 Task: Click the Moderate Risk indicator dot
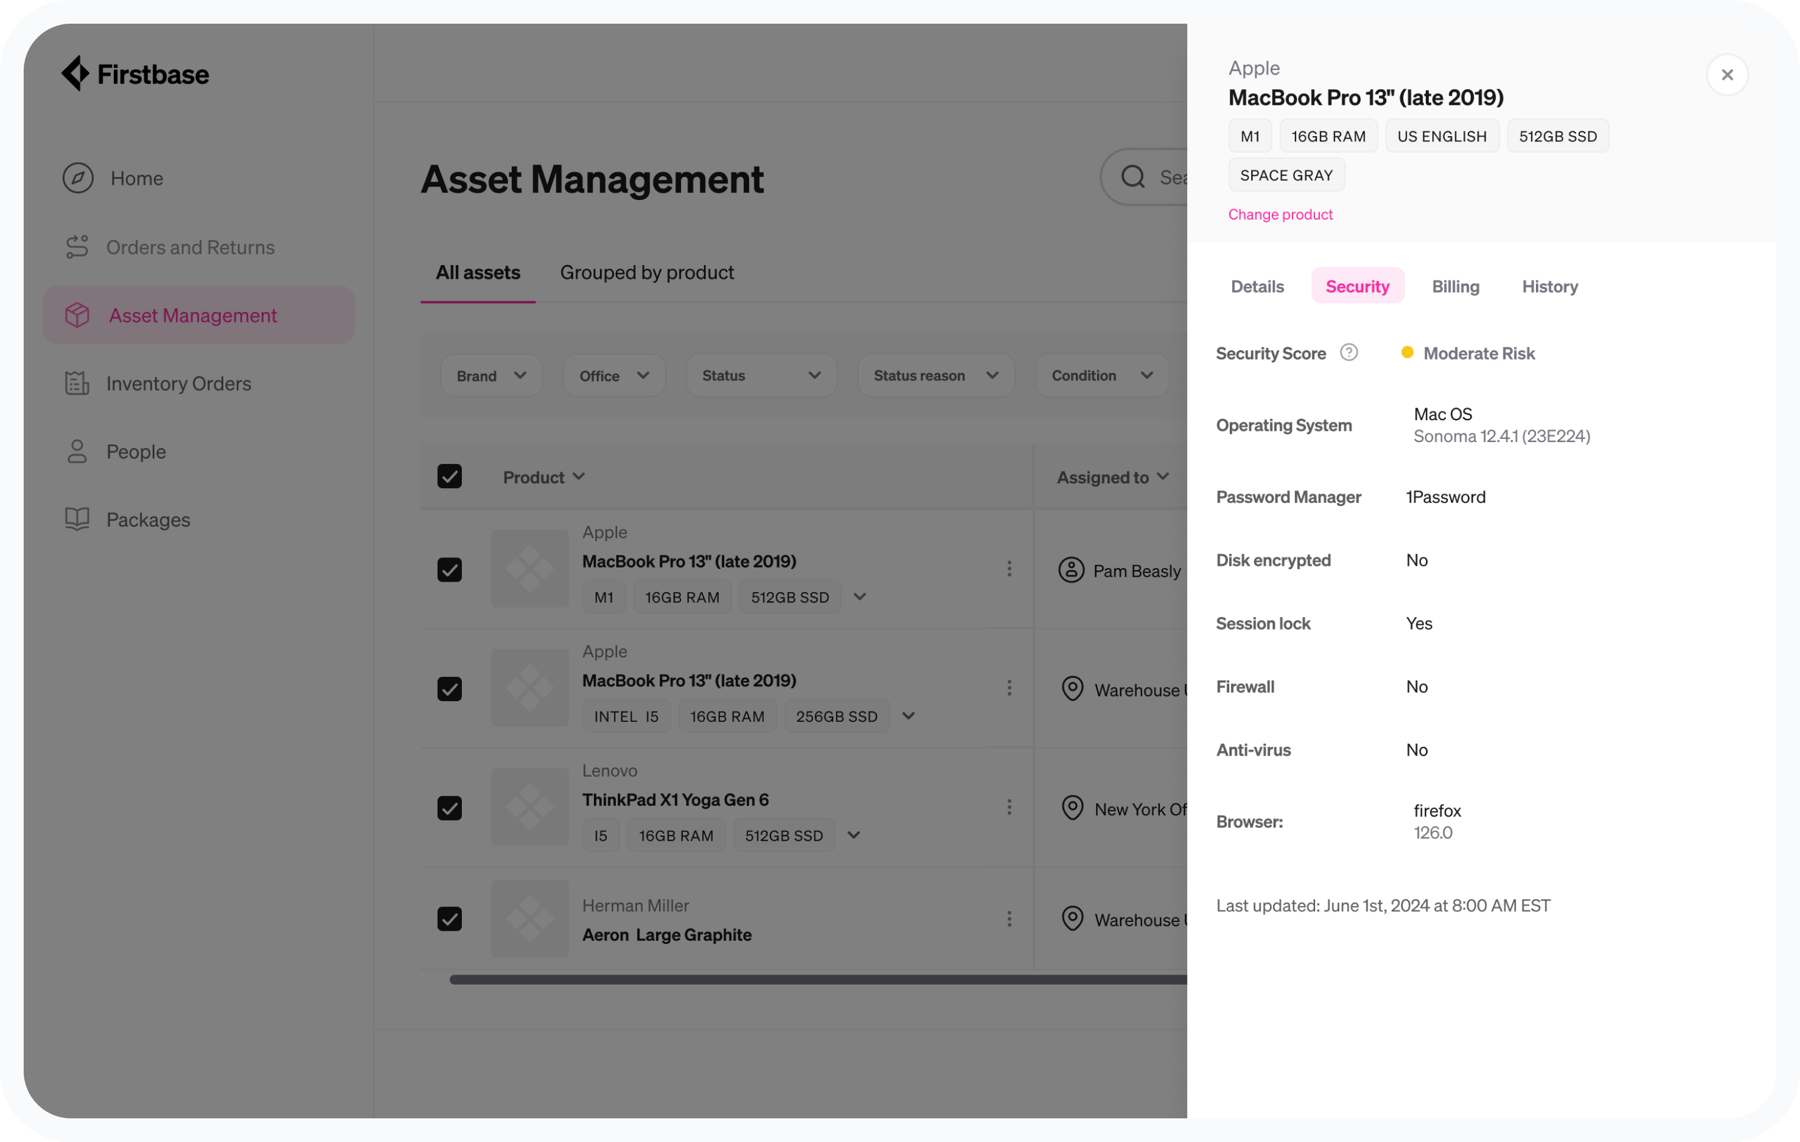[1407, 352]
